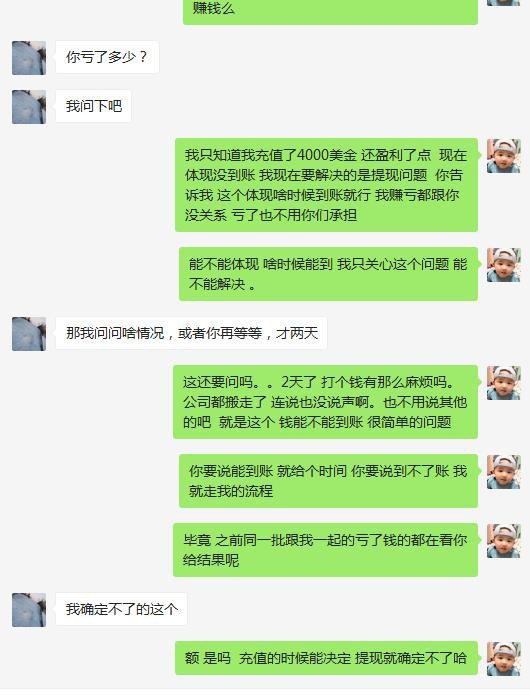Select the green bubble '充值的时候能决定'
The height and width of the screenshot is (695, 530).
click(x=326, y=658)
